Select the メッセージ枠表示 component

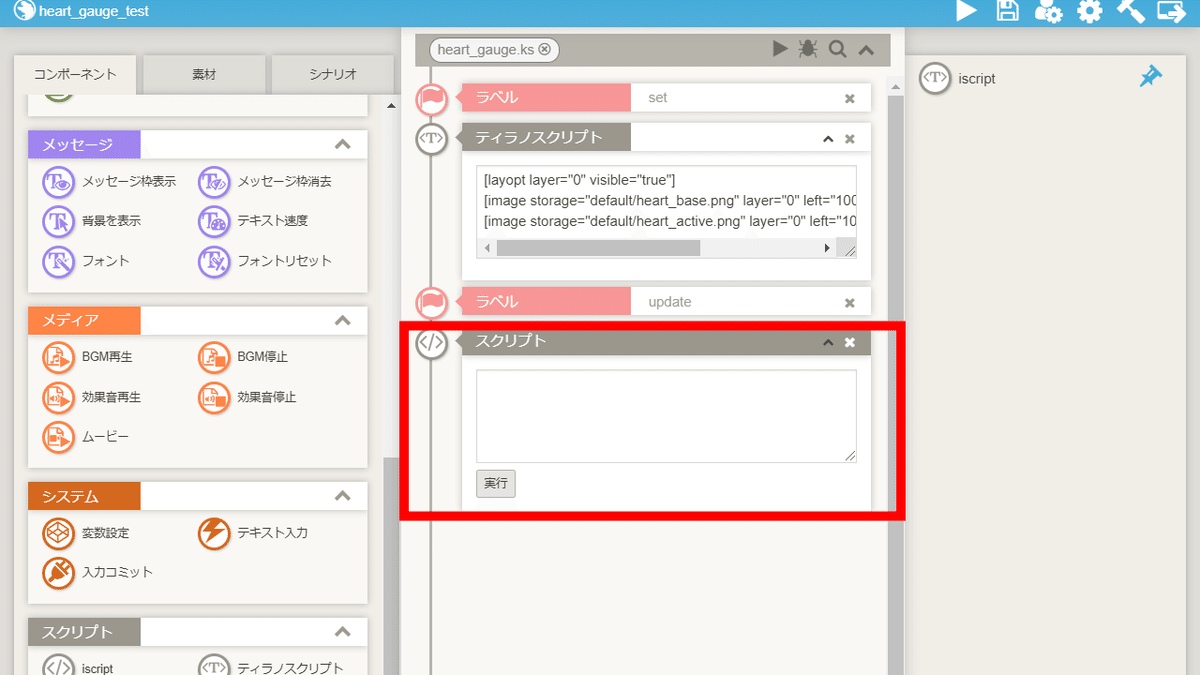109,182
